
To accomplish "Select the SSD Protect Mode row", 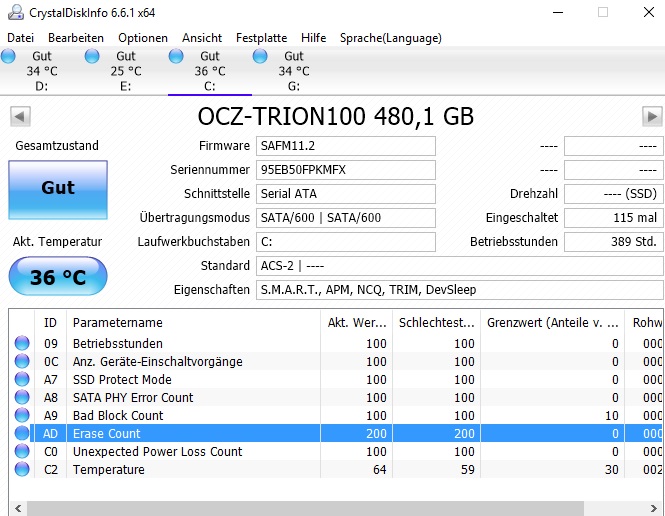I will click(336, 379).
